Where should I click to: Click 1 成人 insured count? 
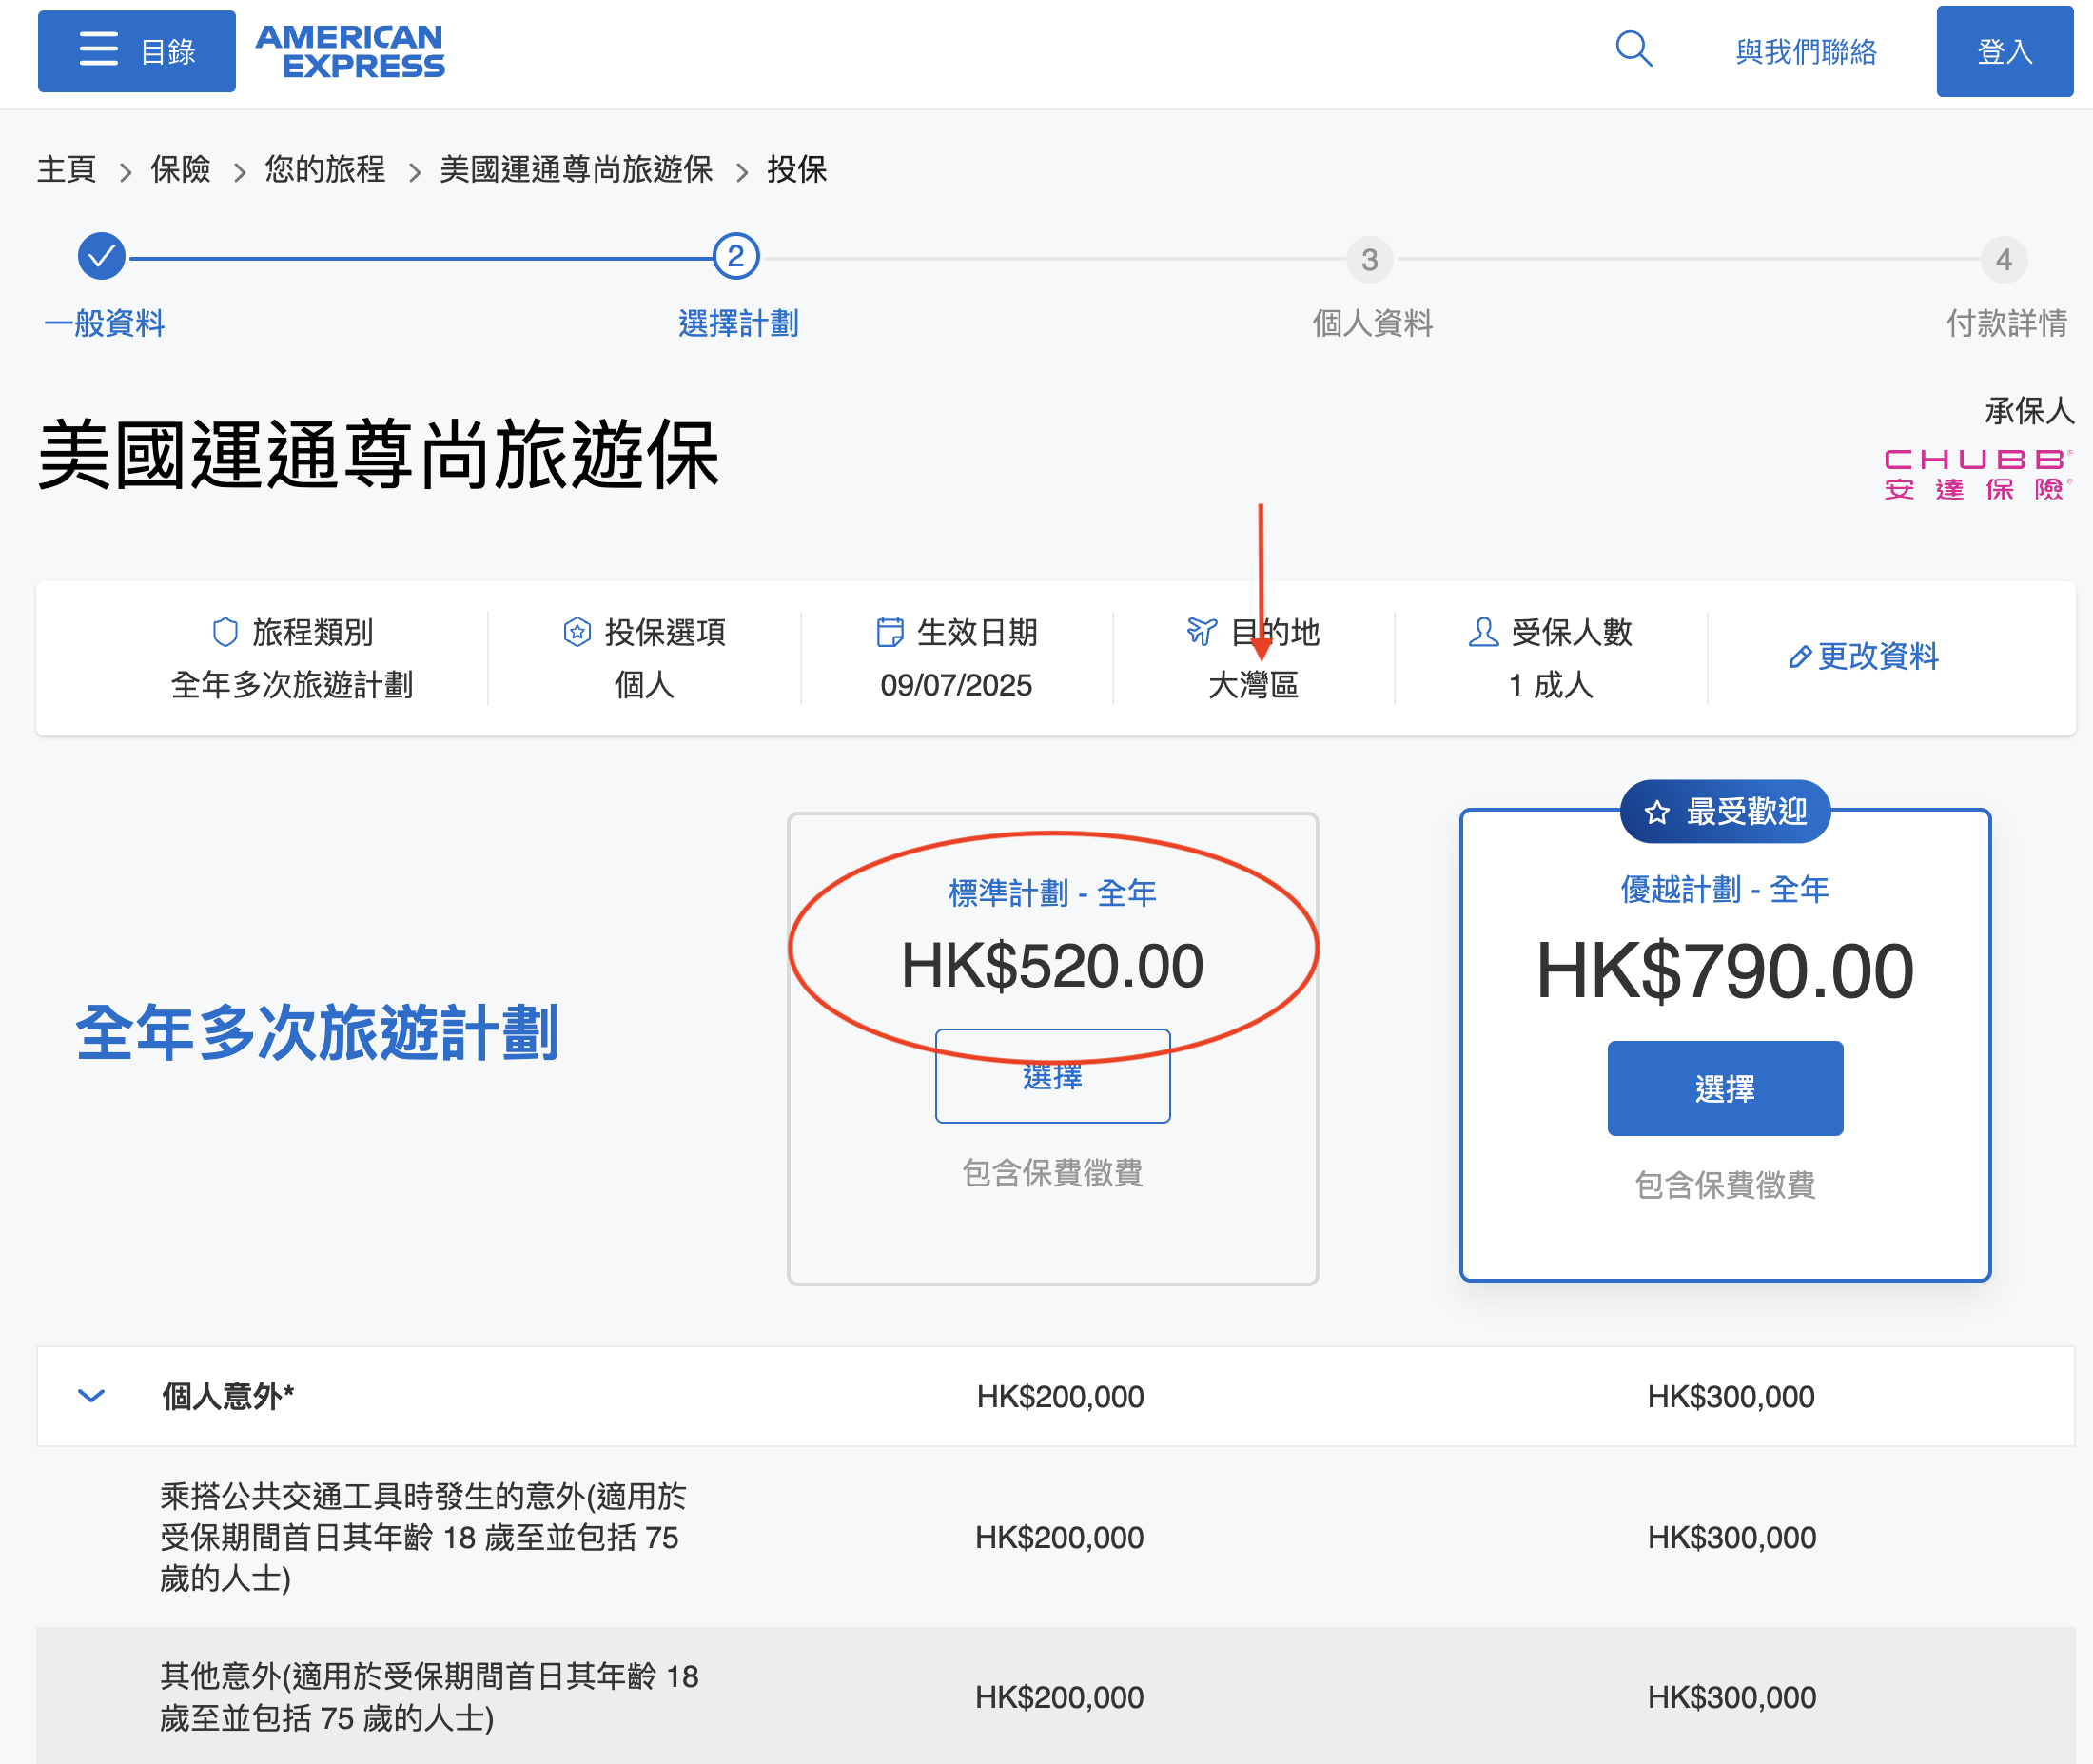(1551, 685)
